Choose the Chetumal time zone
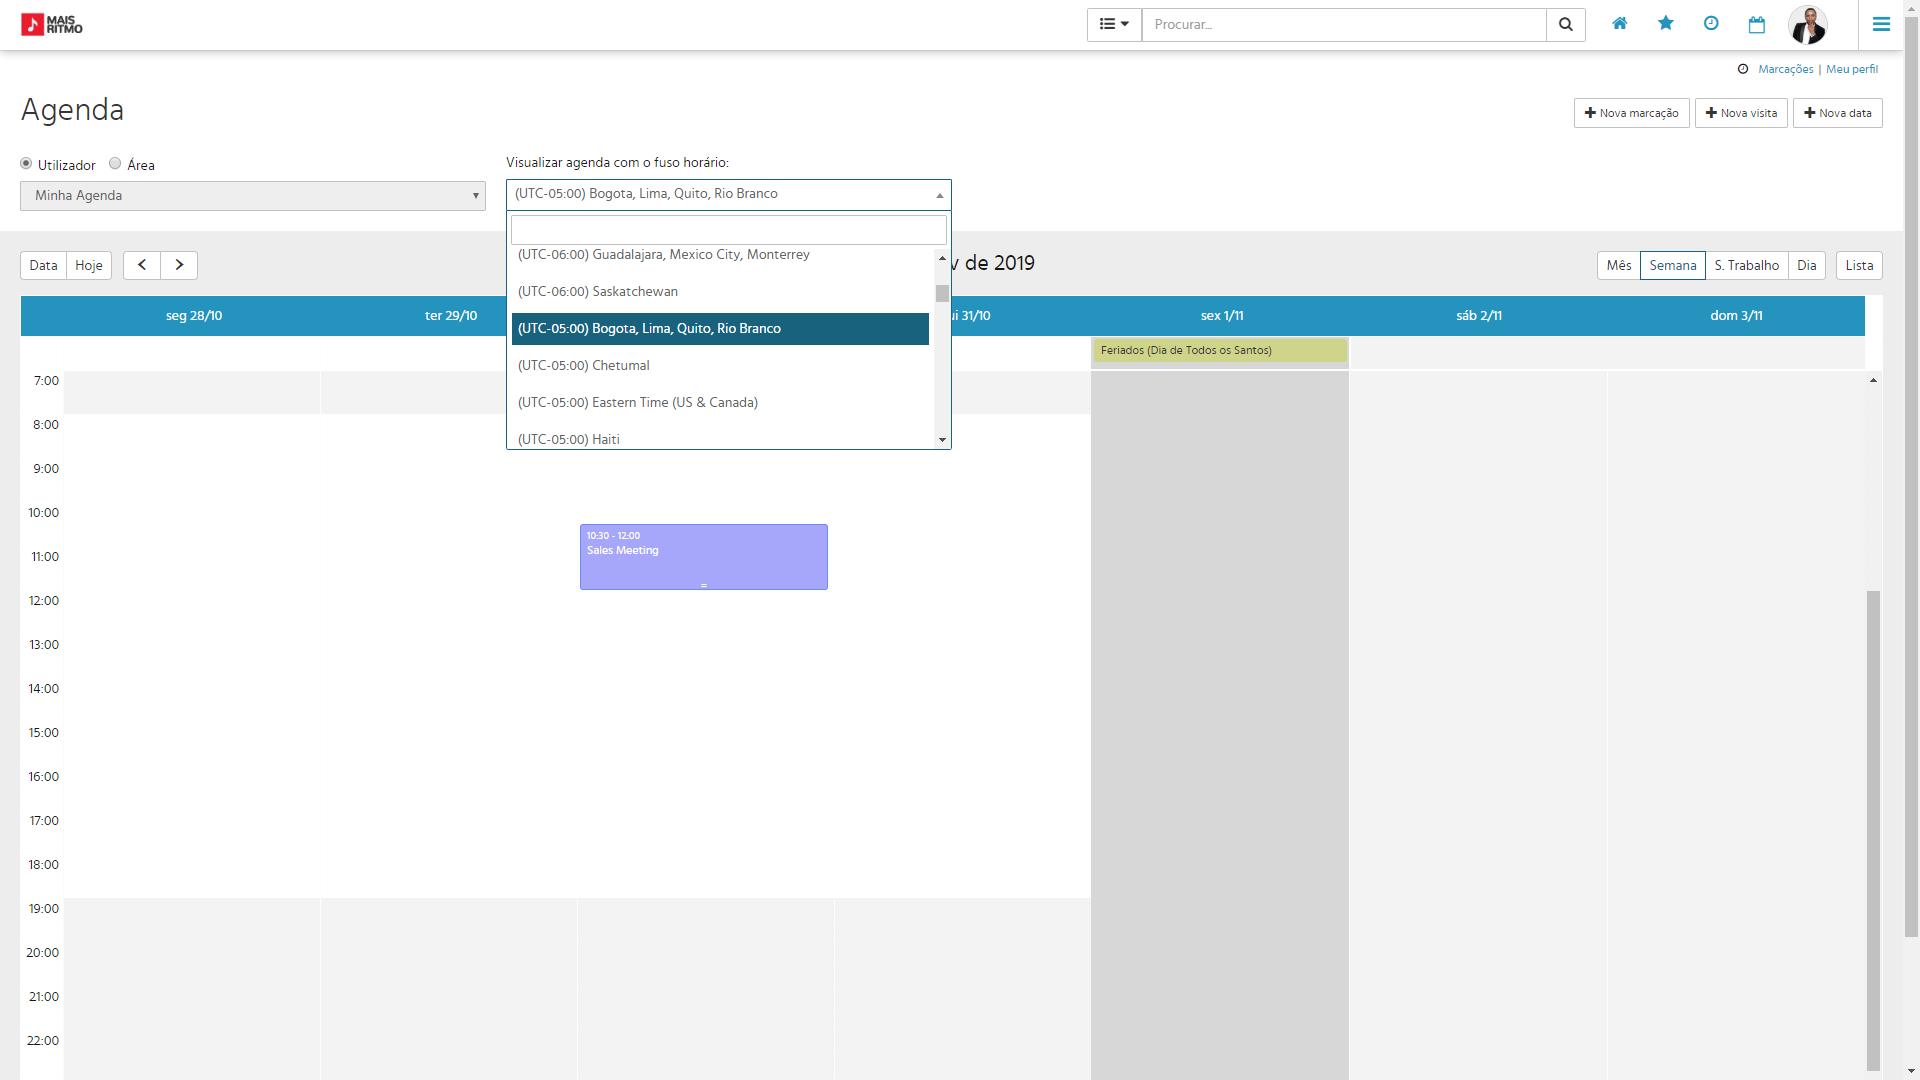Screen dimensions: 1920x1080 720,366
